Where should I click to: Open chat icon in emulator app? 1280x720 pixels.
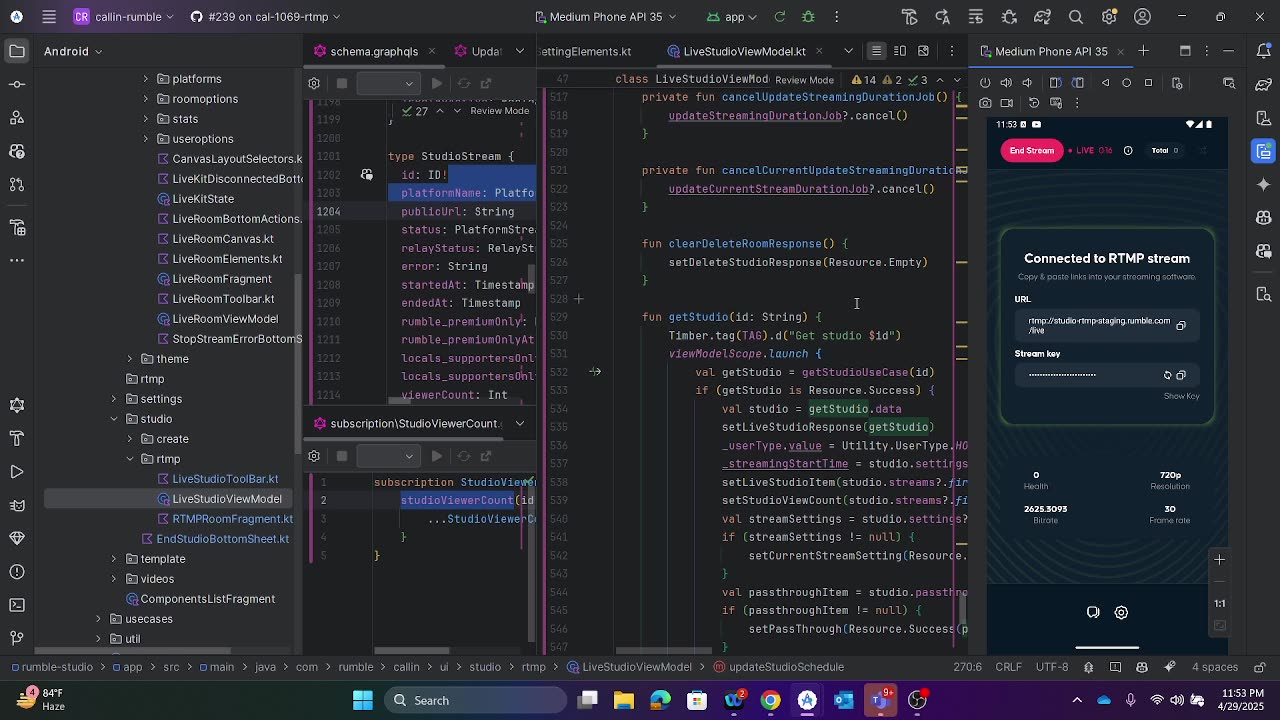[1093, 613]
